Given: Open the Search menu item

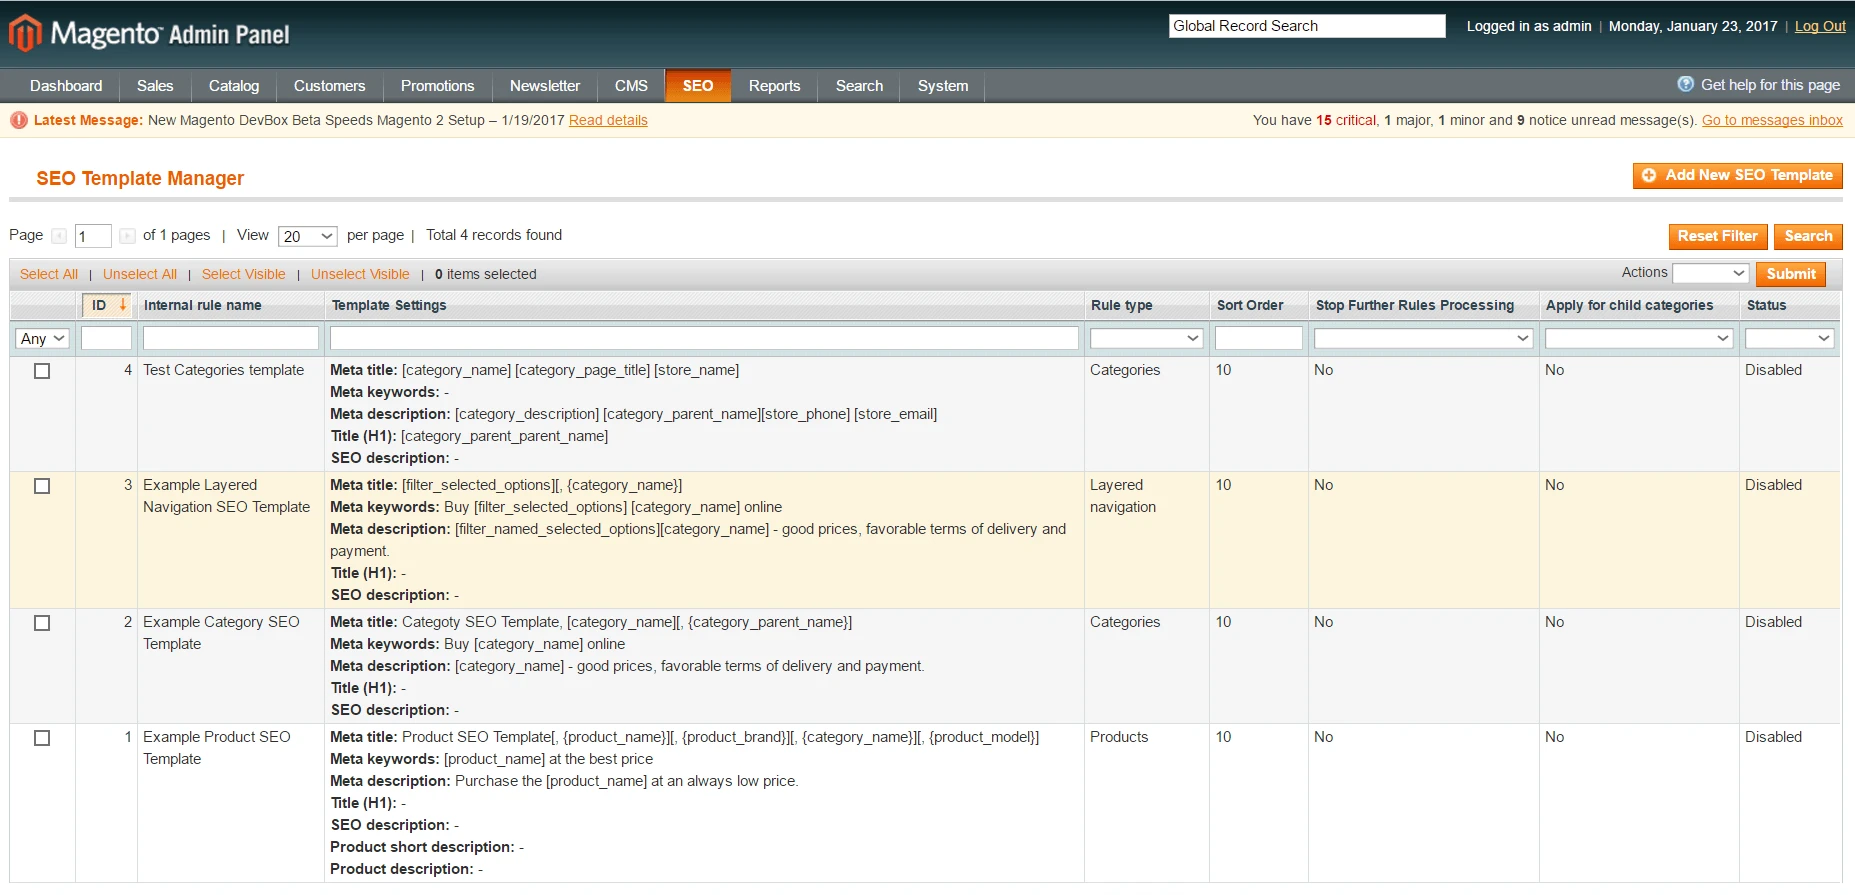Looking at the screenshot, I should (860, 86).
